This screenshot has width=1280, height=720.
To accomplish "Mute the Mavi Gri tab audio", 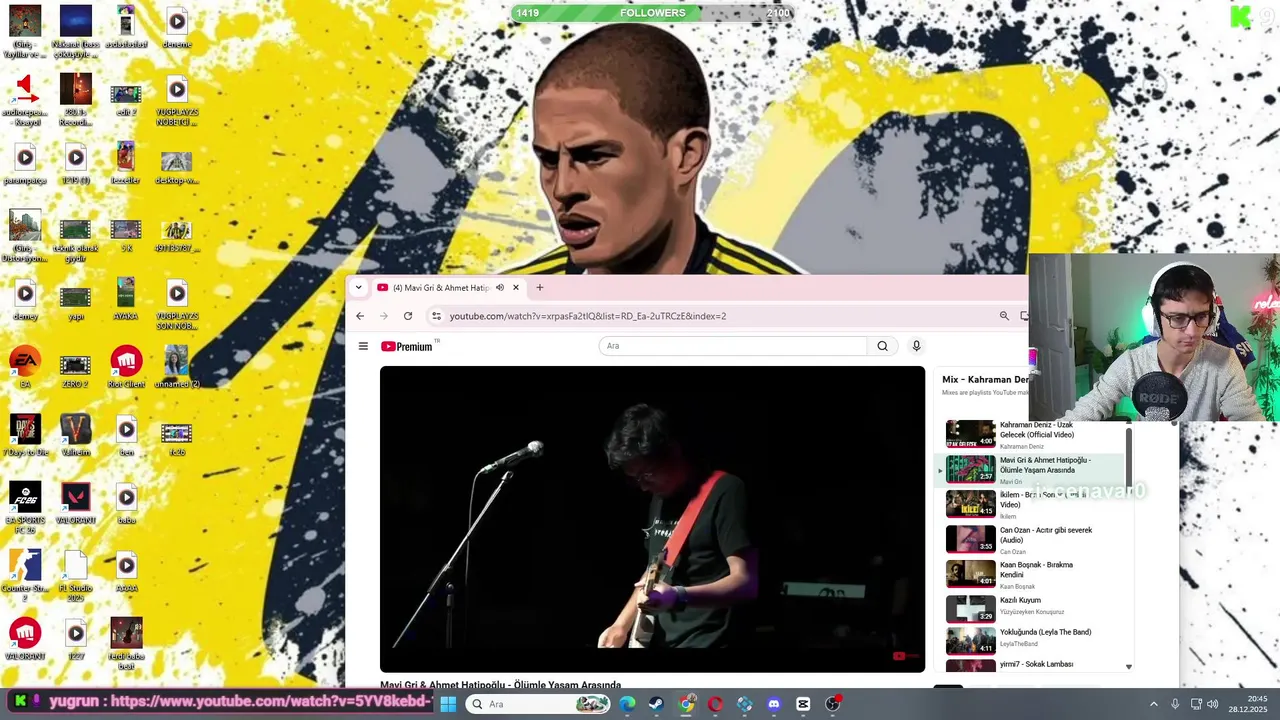I will tap(500, 288).
